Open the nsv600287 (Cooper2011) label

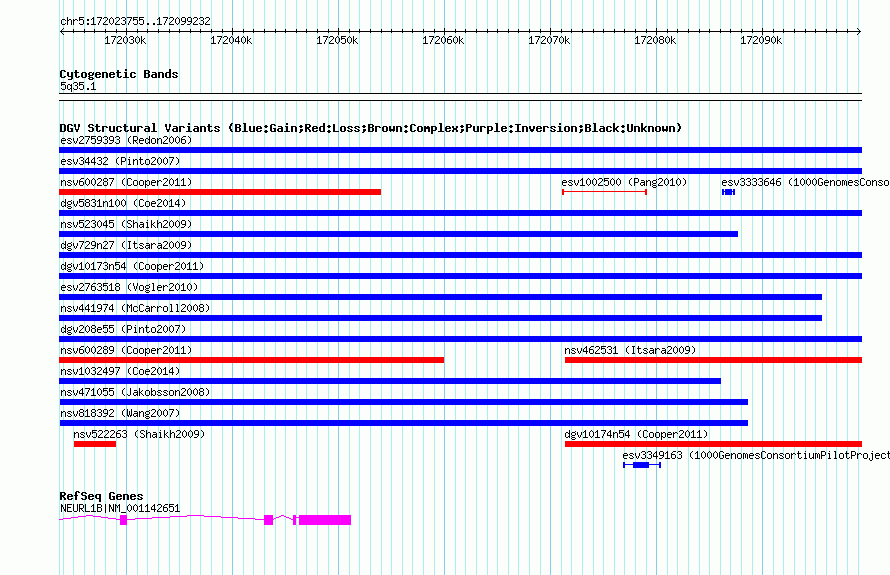[x=126, y=182]
